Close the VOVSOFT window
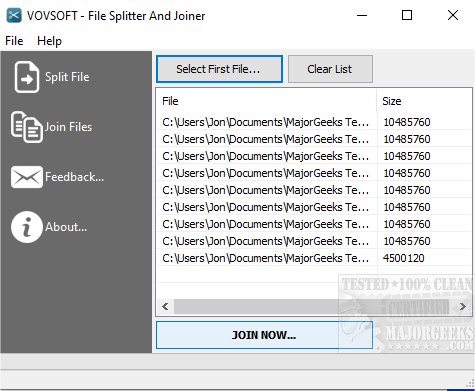 point(453,15)
